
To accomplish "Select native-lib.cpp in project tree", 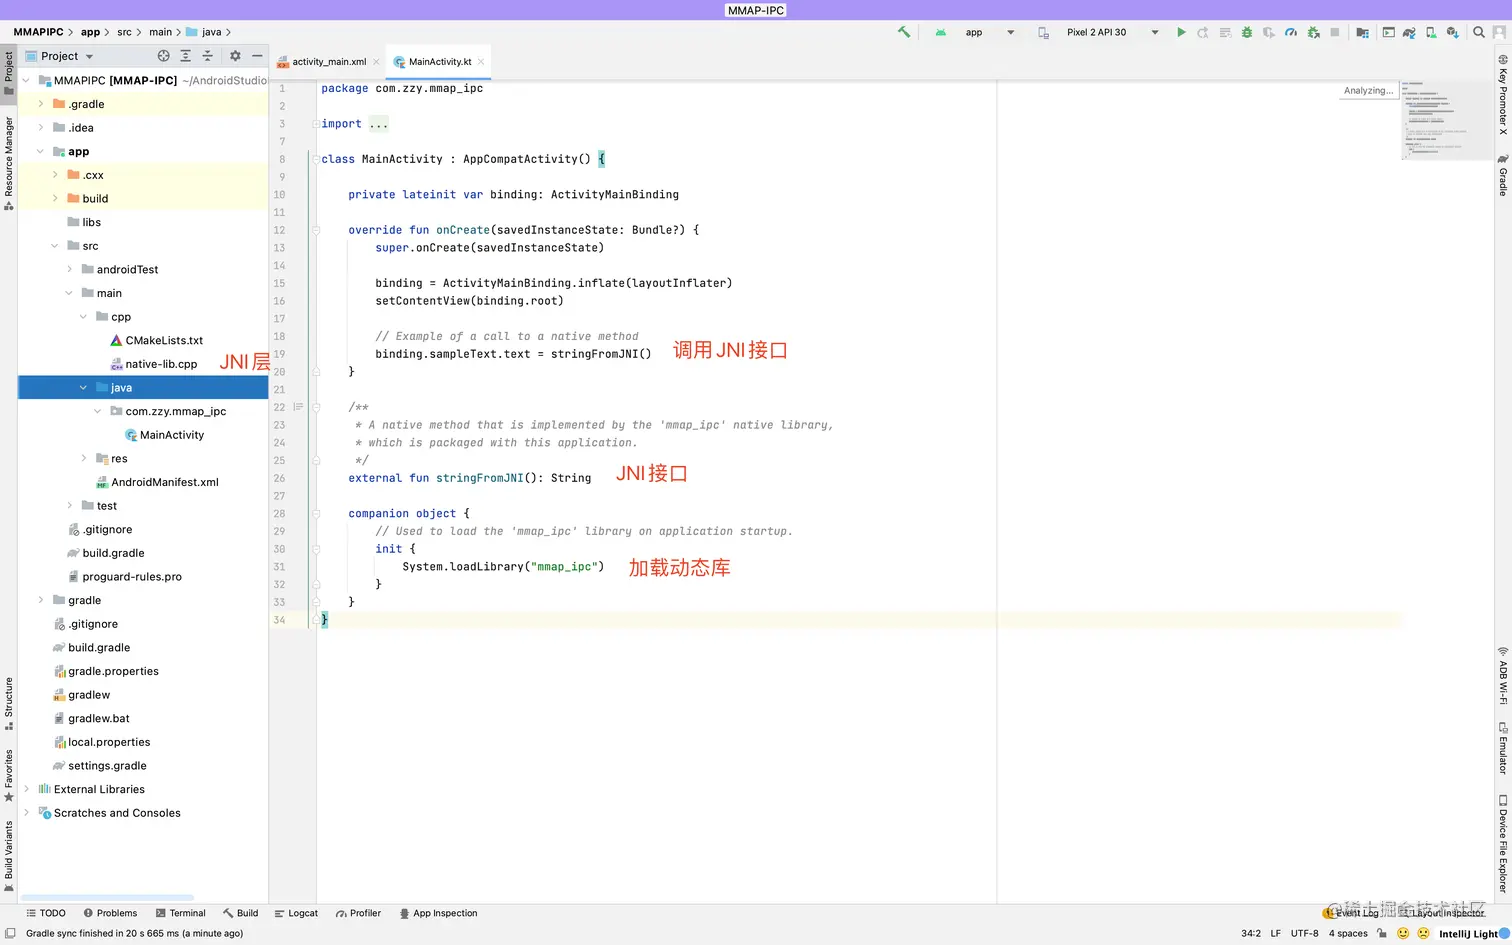I will click(161, 364).
